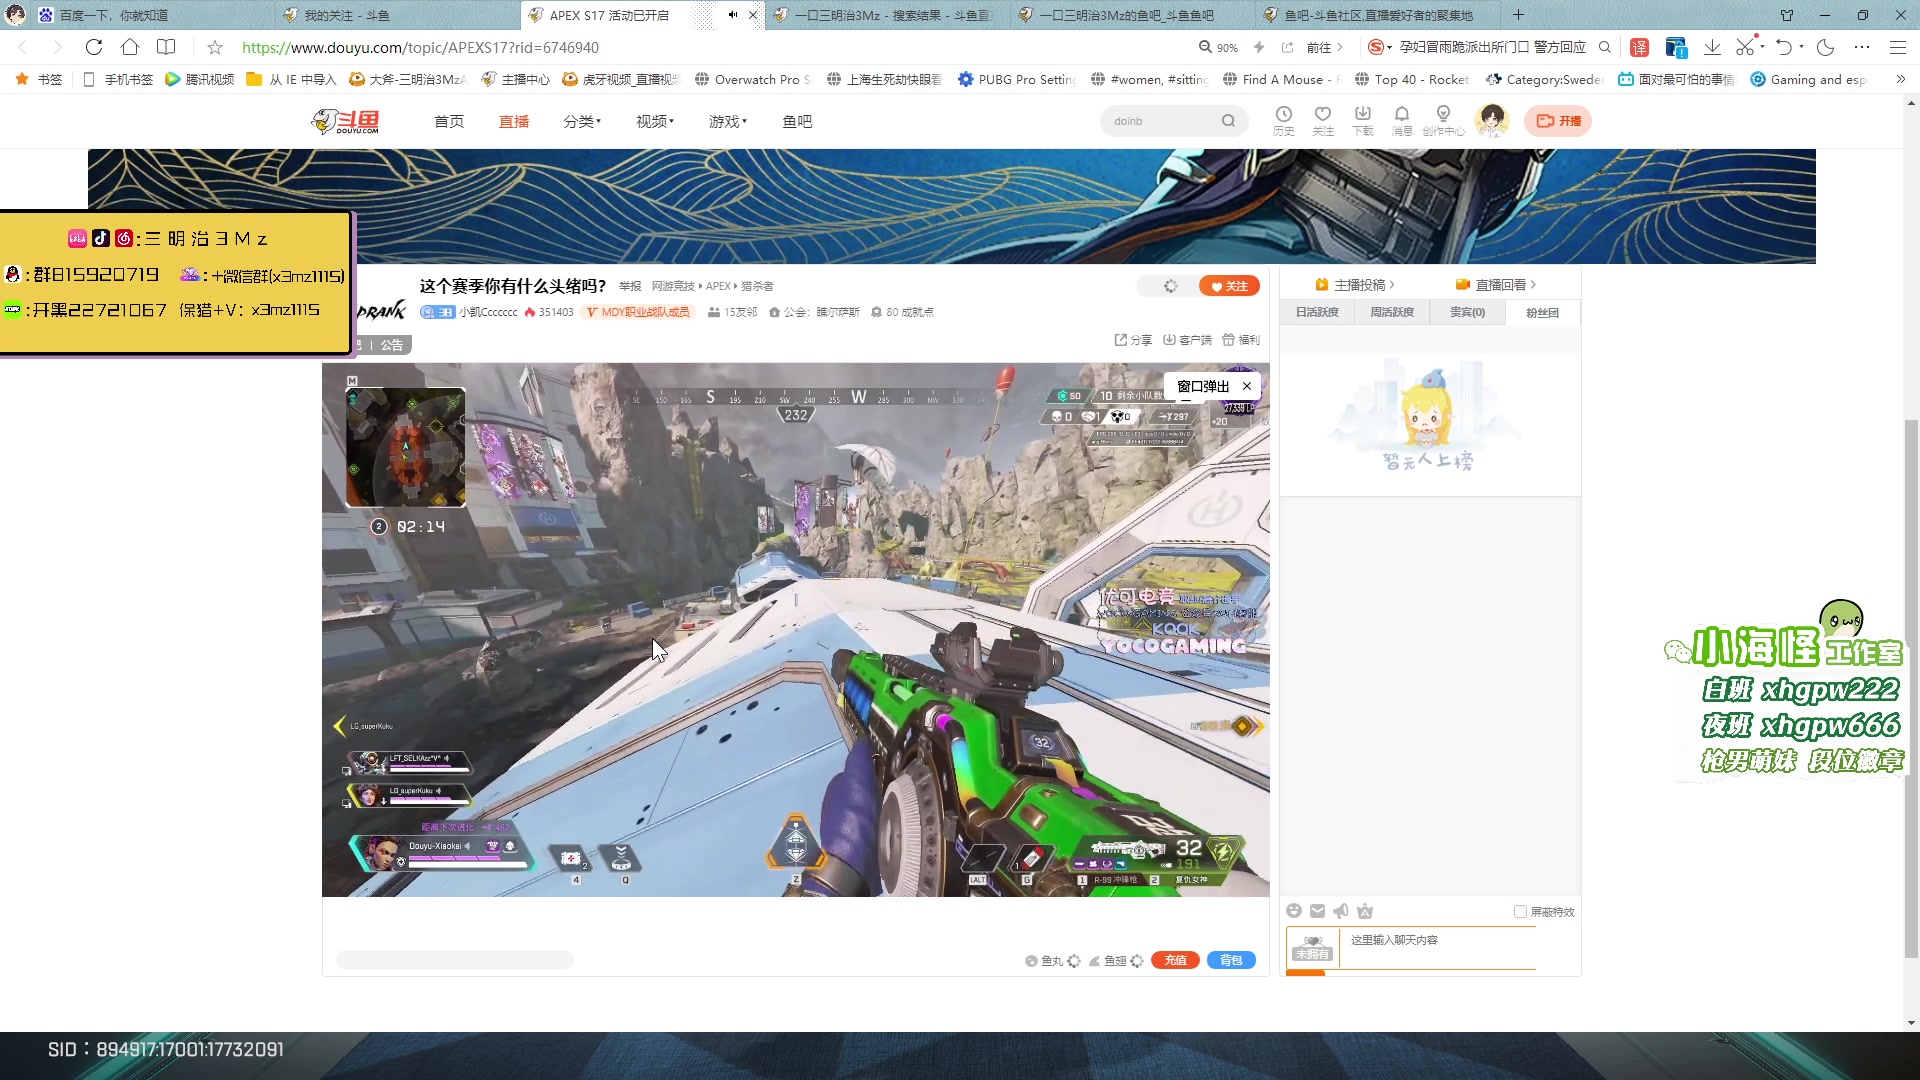Go to the browser home page icon

point(130,47)
